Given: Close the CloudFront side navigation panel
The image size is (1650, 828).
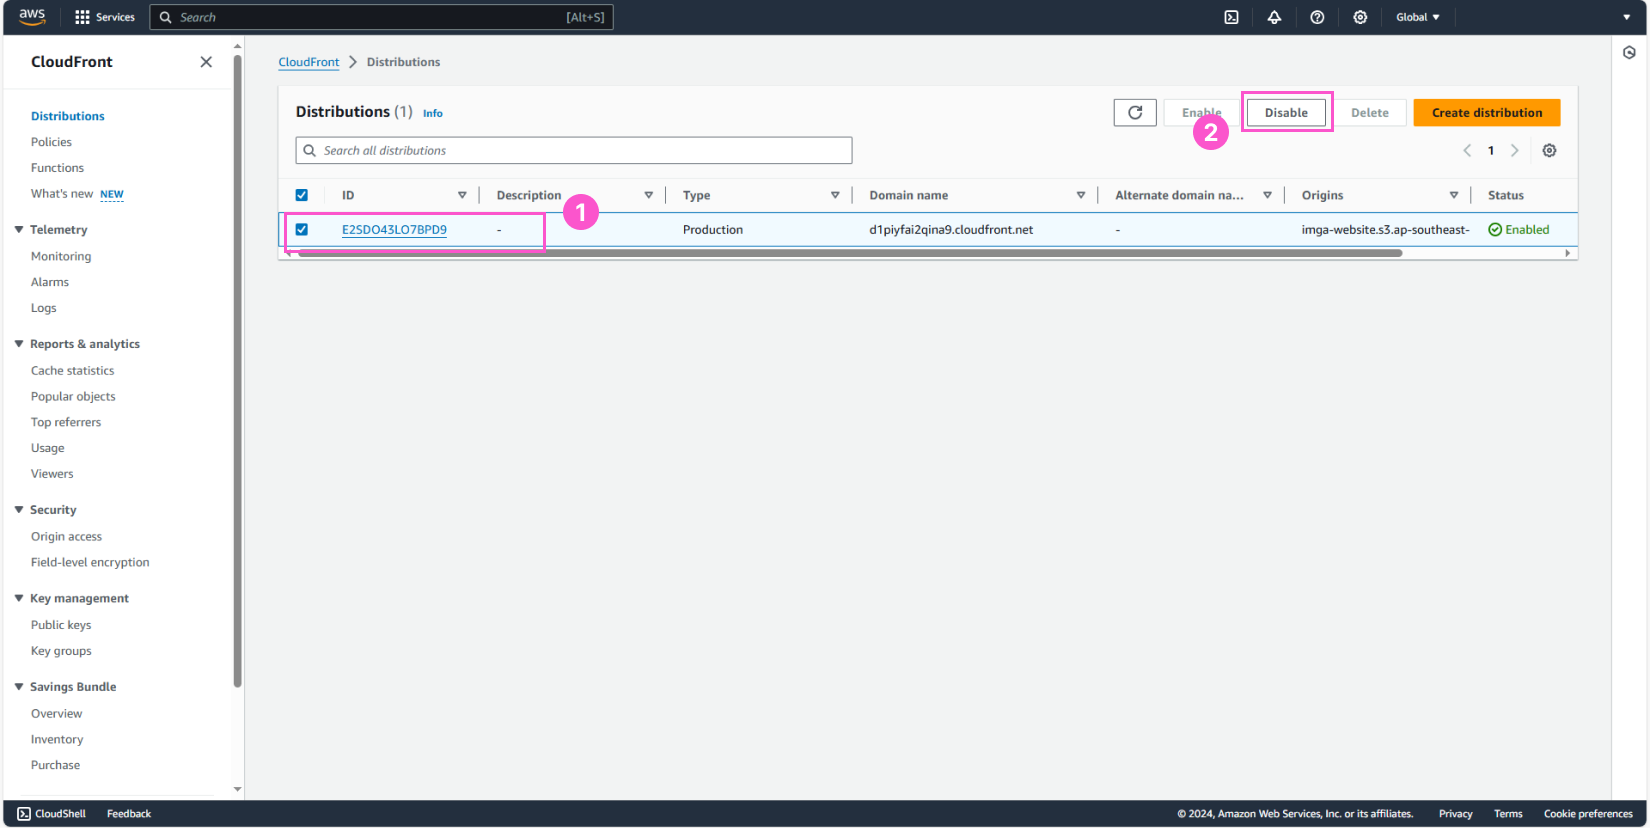Looking at the screenshot, I should point(206,62).
